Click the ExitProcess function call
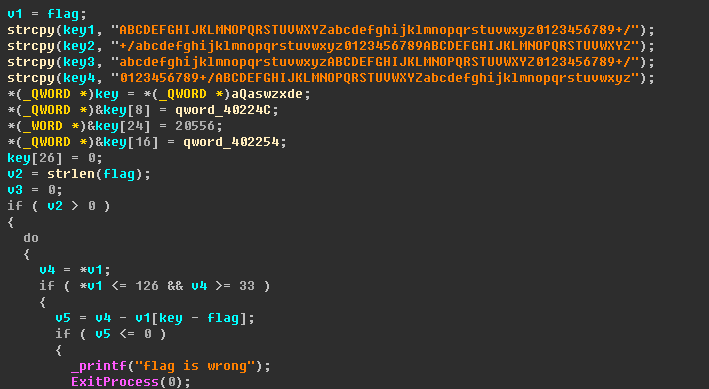This screenshot has height=389, width=709. click(115, 381)
